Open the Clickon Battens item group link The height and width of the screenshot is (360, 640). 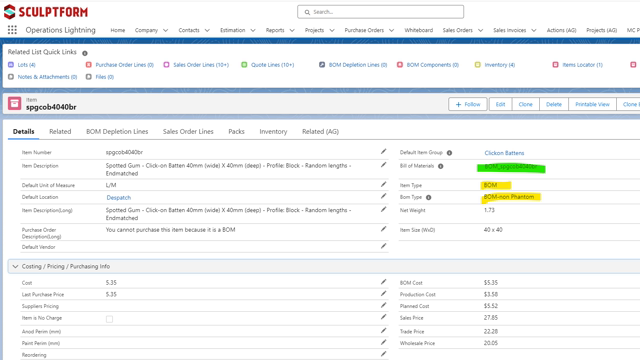[504, 153]
